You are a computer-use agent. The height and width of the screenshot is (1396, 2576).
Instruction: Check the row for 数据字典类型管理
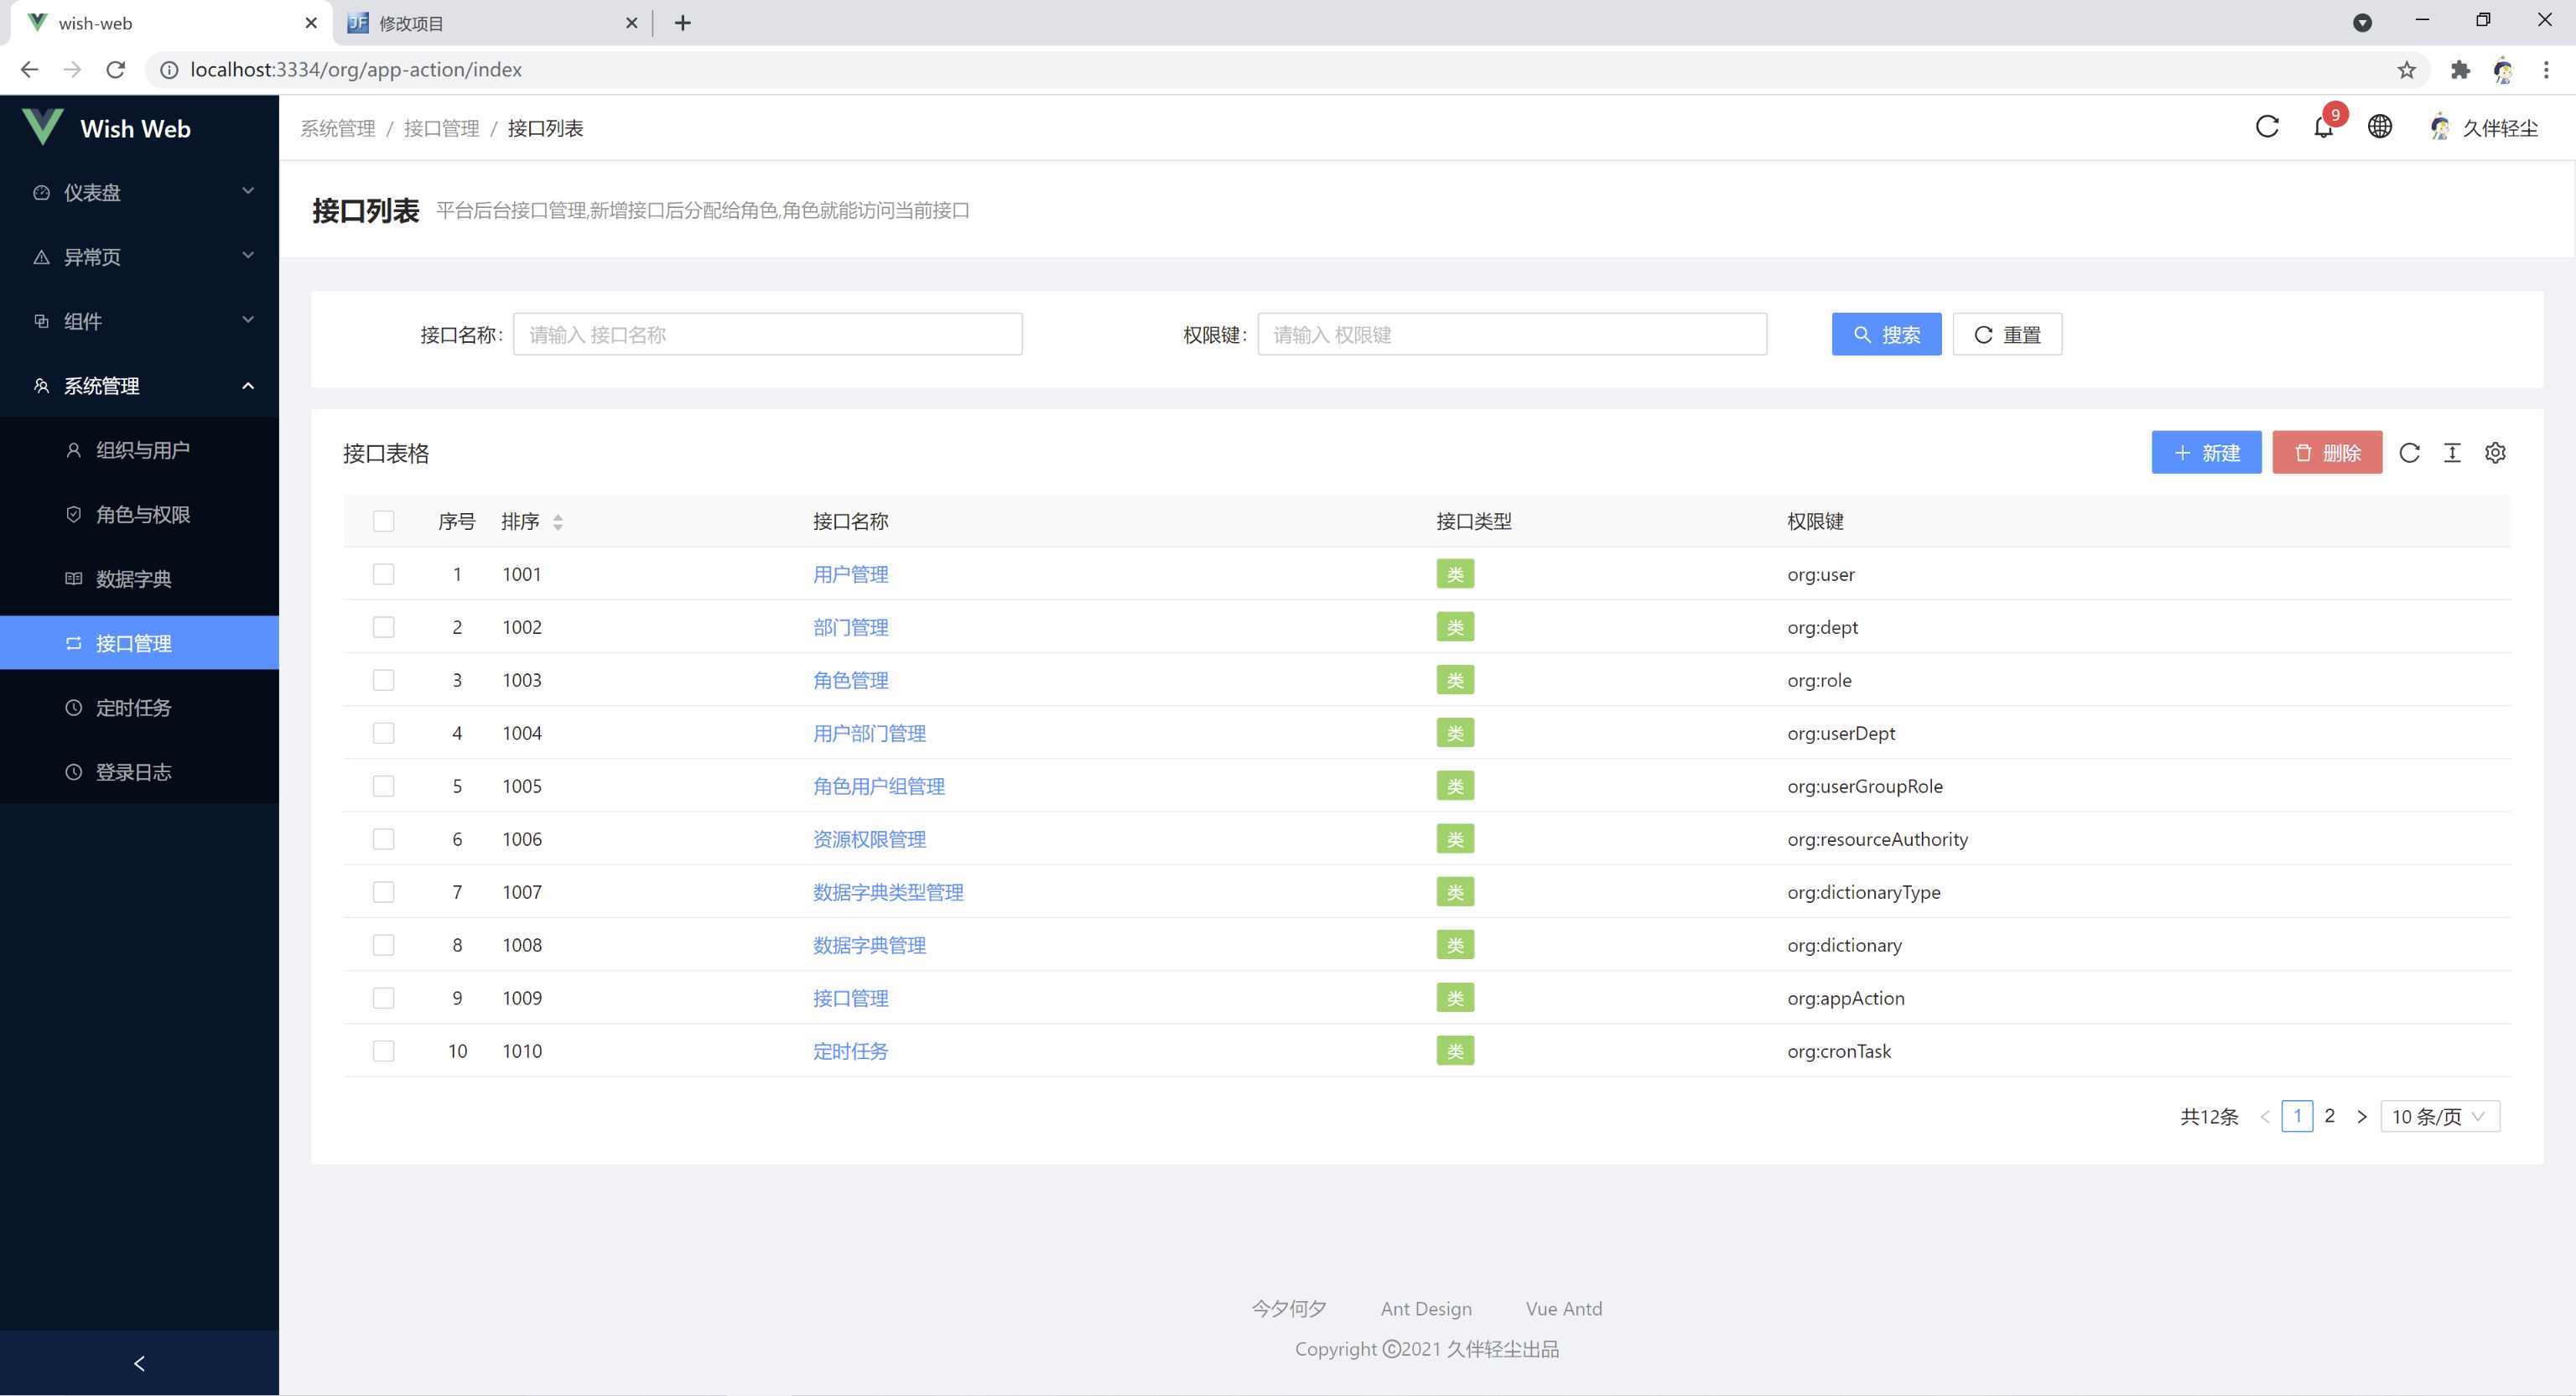[x=383, y=892]
